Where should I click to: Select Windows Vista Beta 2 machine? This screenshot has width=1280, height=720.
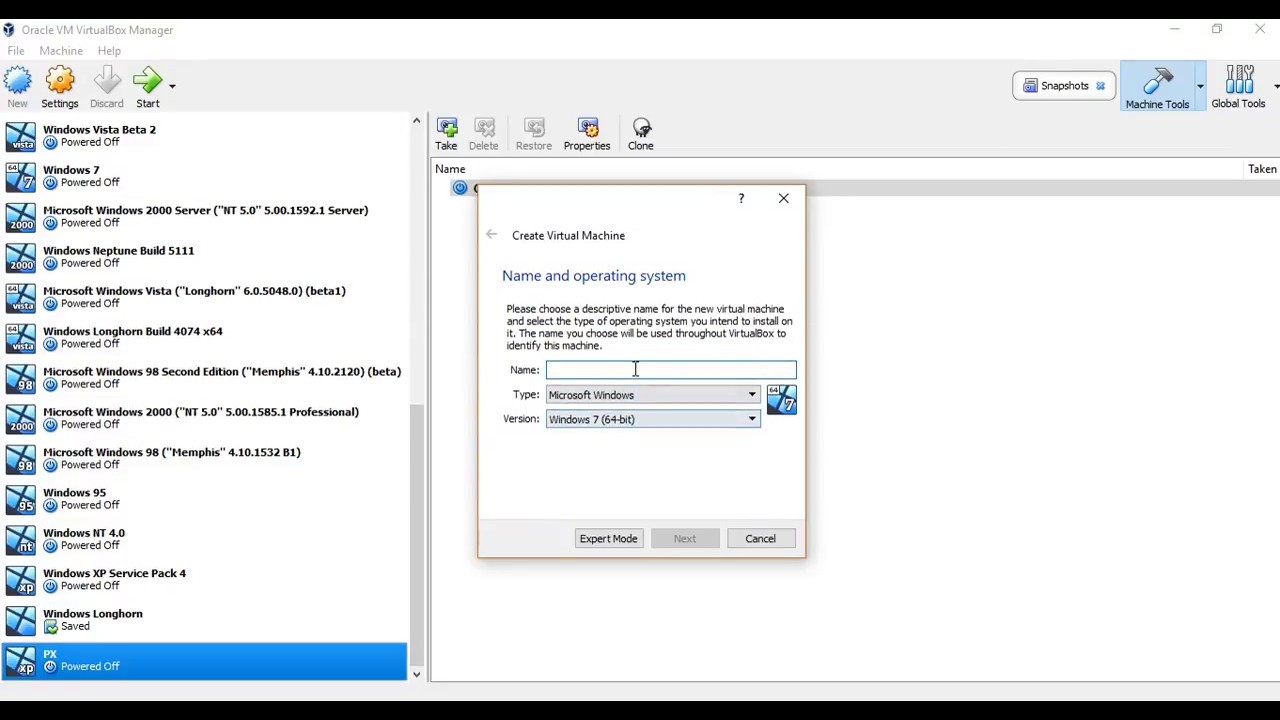[204, 136]
